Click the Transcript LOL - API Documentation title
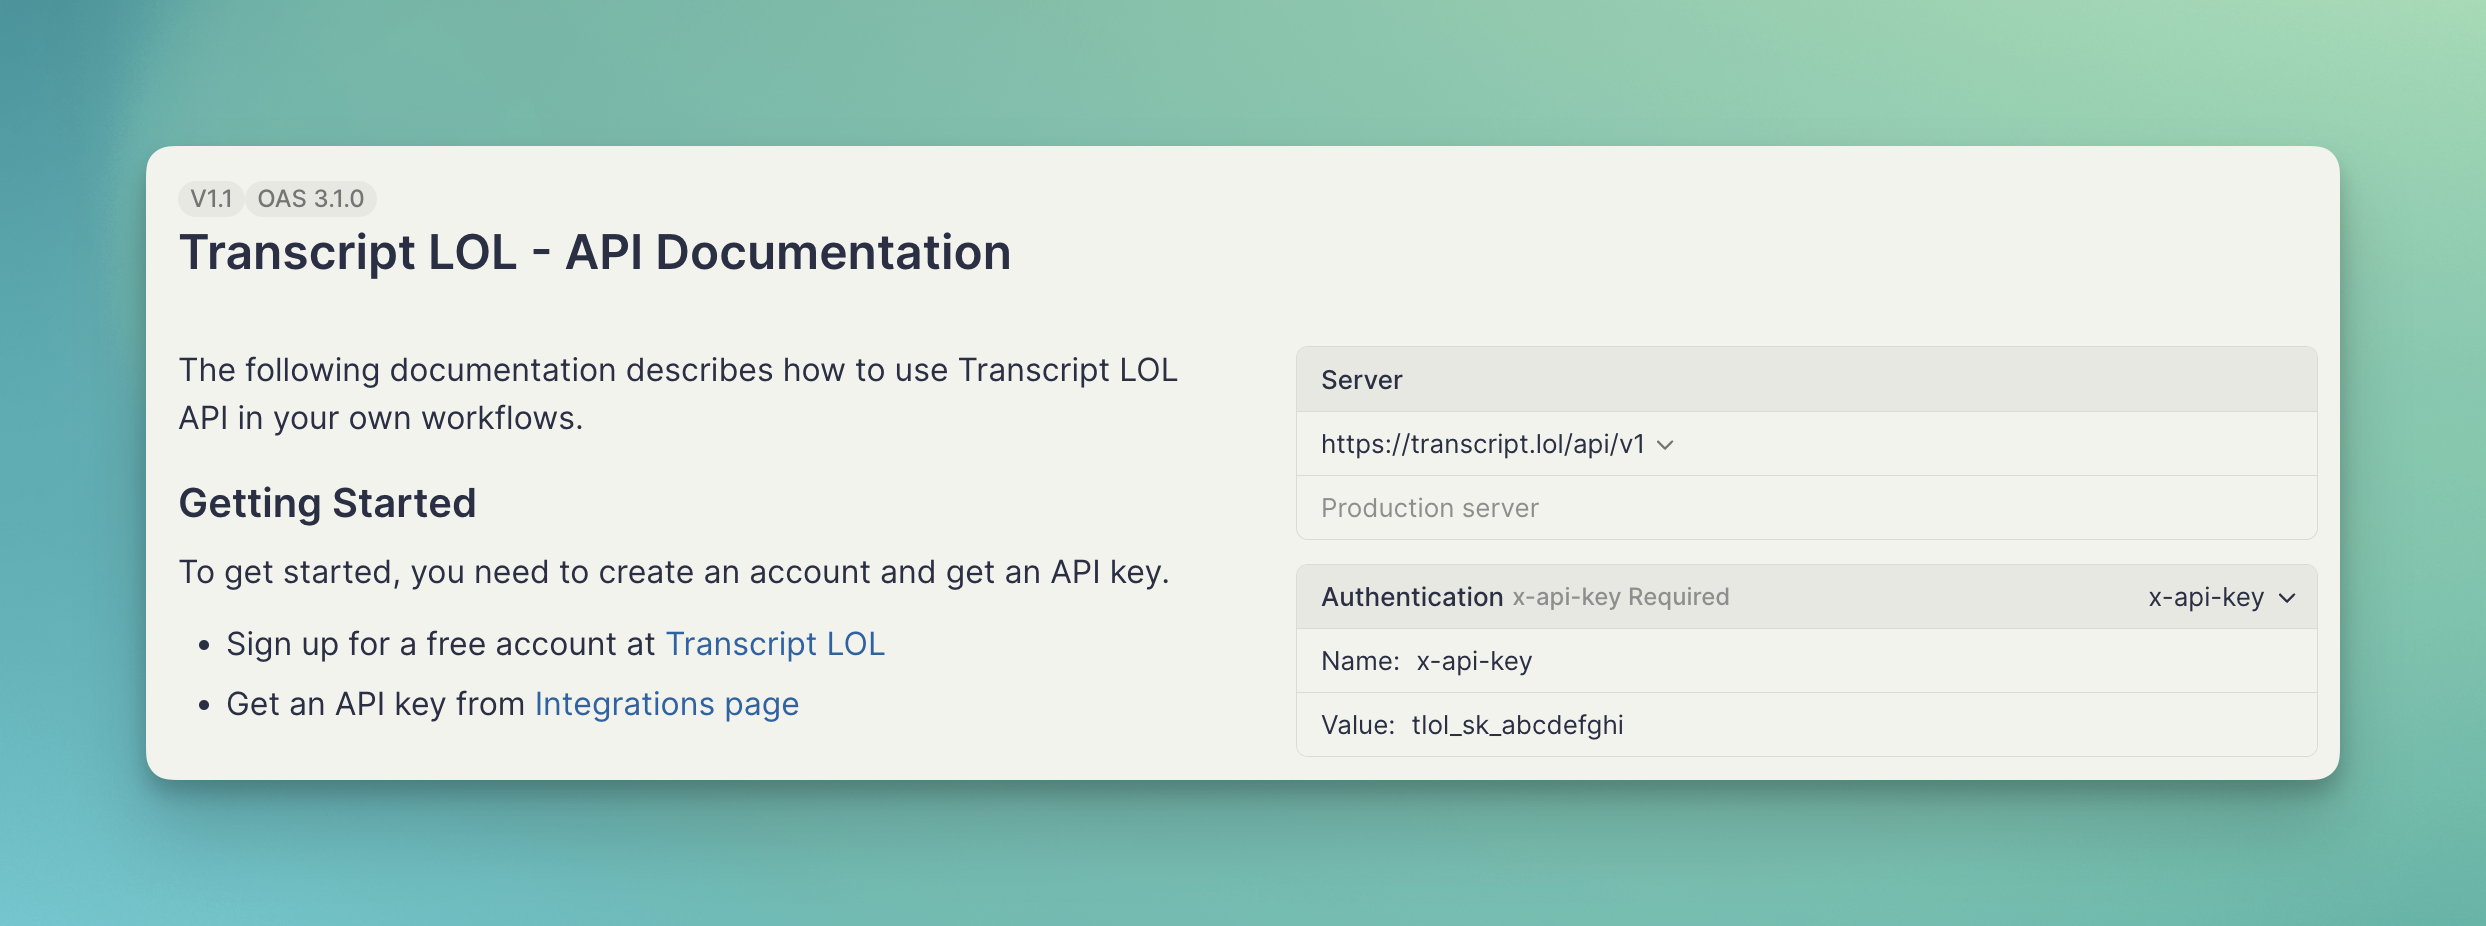This screenshot has height=926, width=2486. pyautogui.click(x=594, y=252)
